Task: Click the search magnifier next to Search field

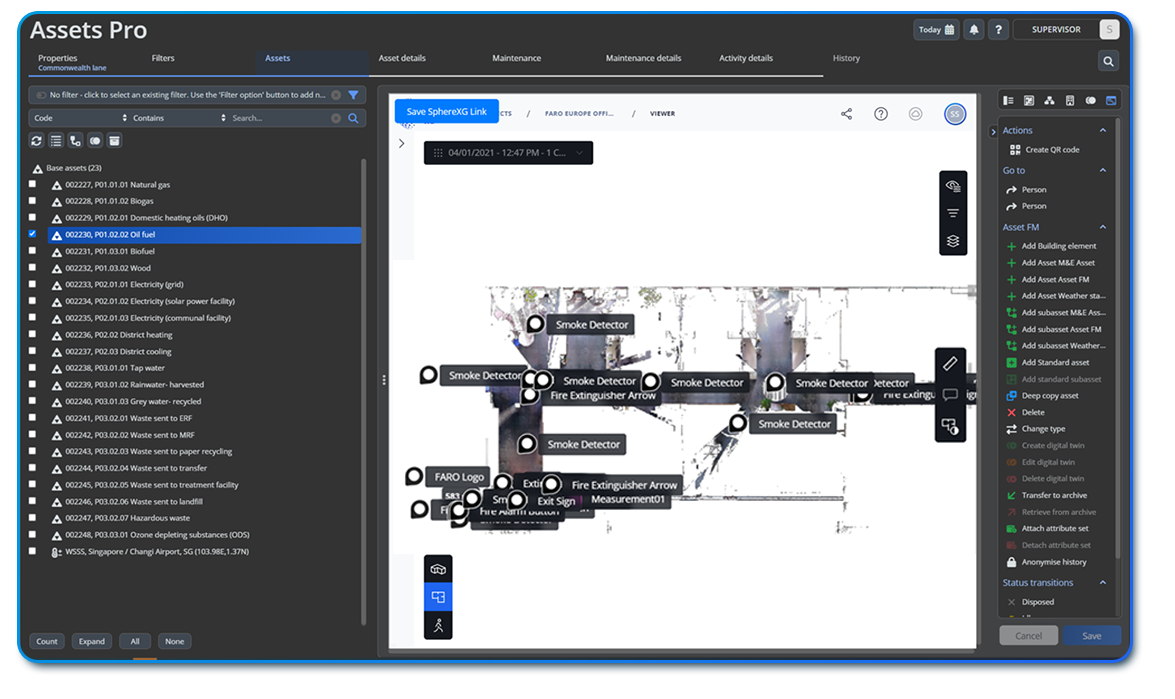Action: coord(354,118)
